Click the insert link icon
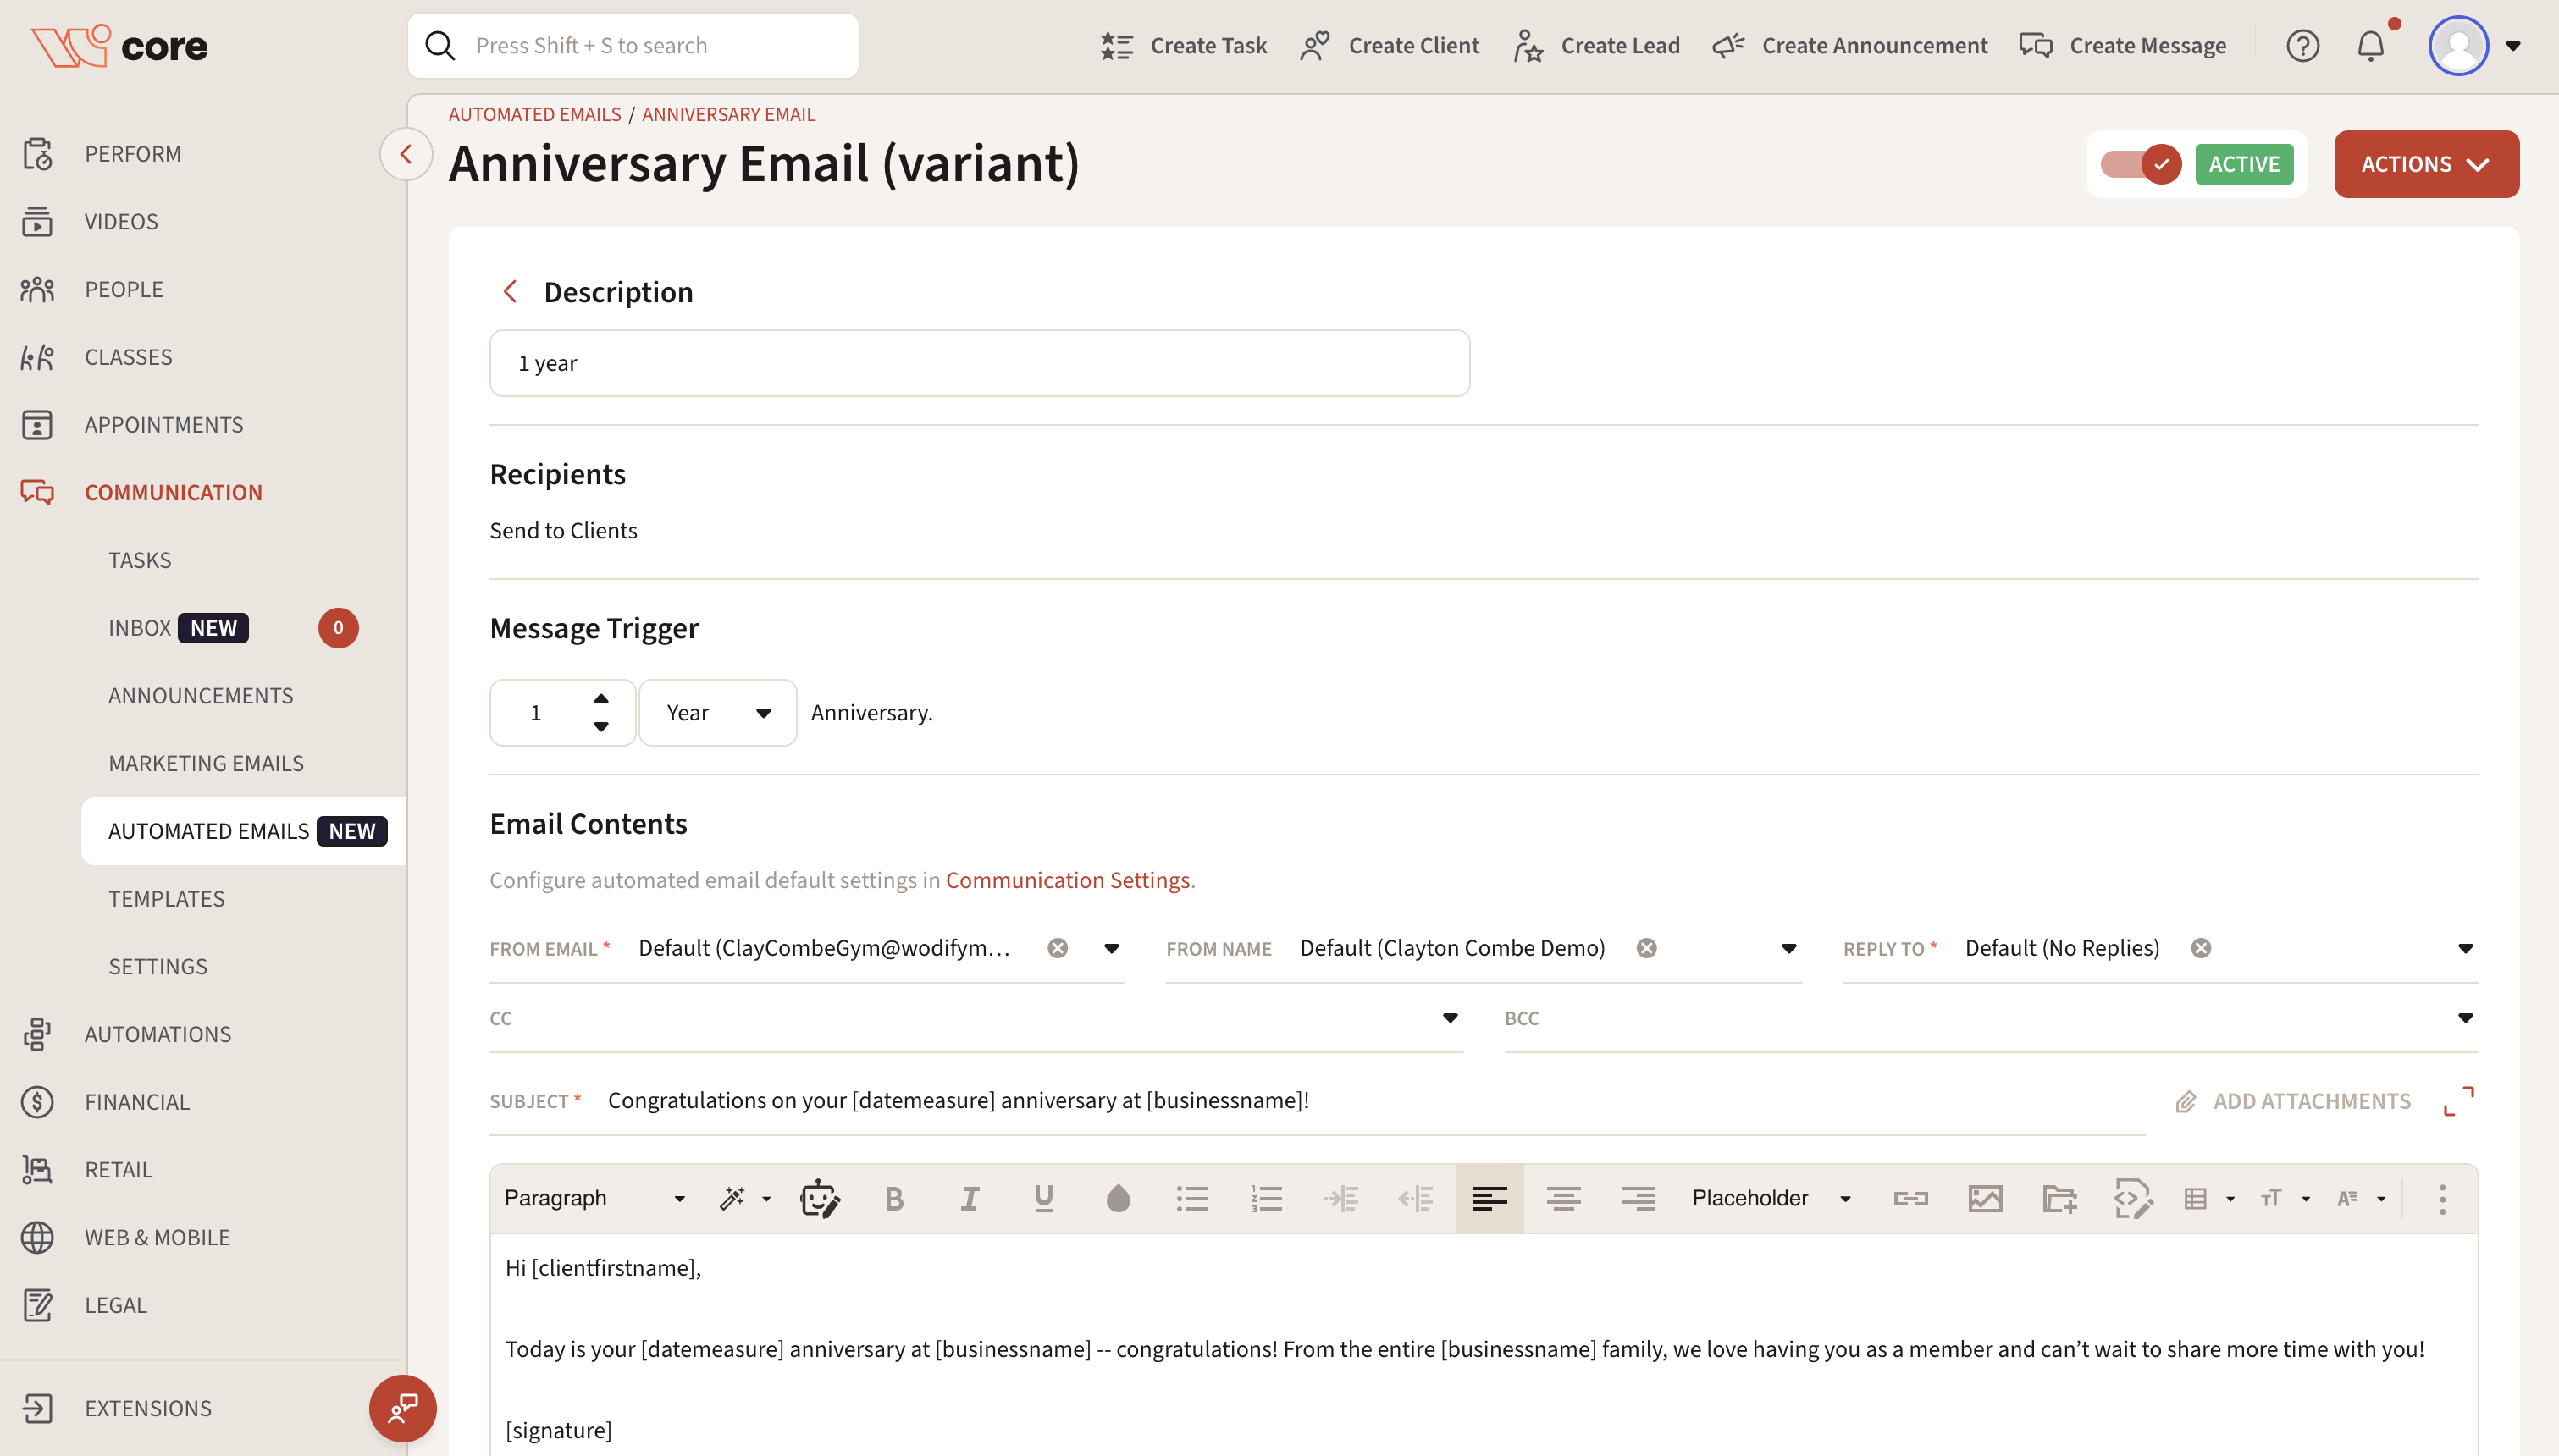Viewport: 2559px width, 1456px height. coord(1910,1198)
